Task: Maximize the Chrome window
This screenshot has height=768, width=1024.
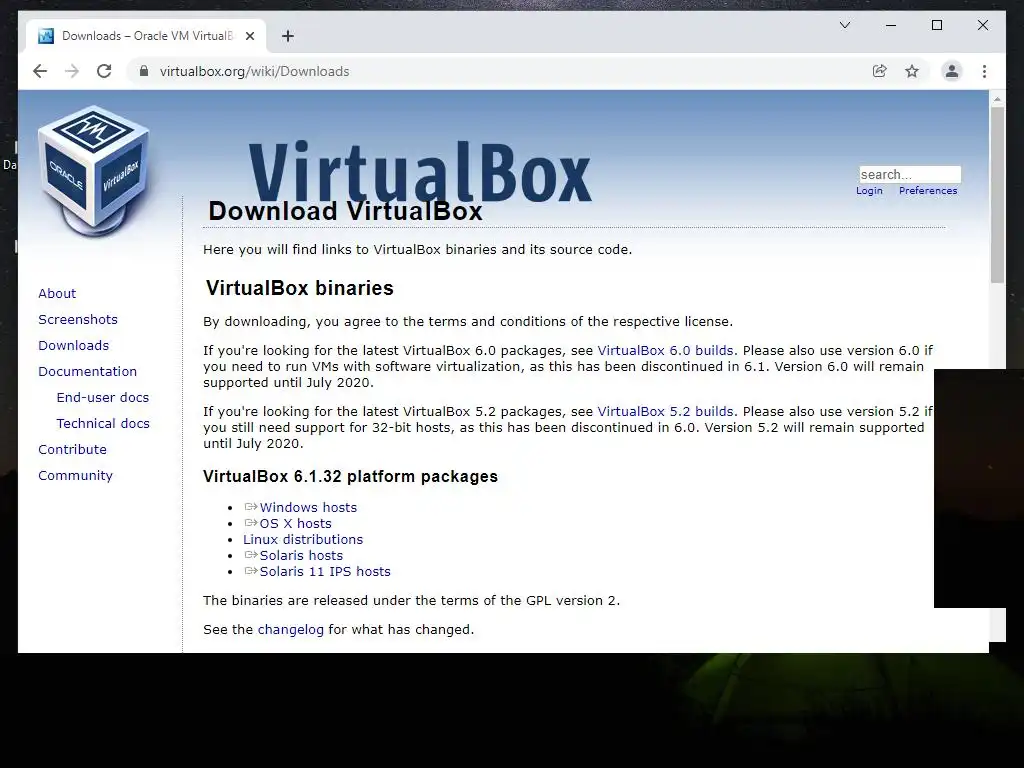Action: pyautogui.click(x=936, y=25)
